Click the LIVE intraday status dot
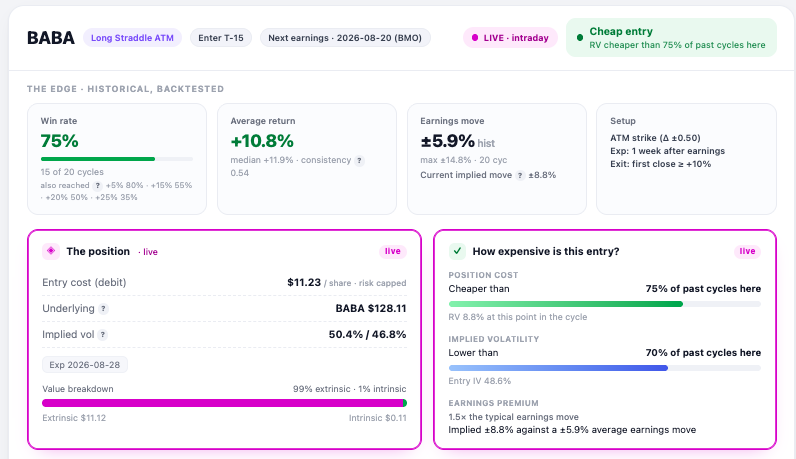This screenshot has width=796, height=459. pyautogui.click(x=475, y=38)
